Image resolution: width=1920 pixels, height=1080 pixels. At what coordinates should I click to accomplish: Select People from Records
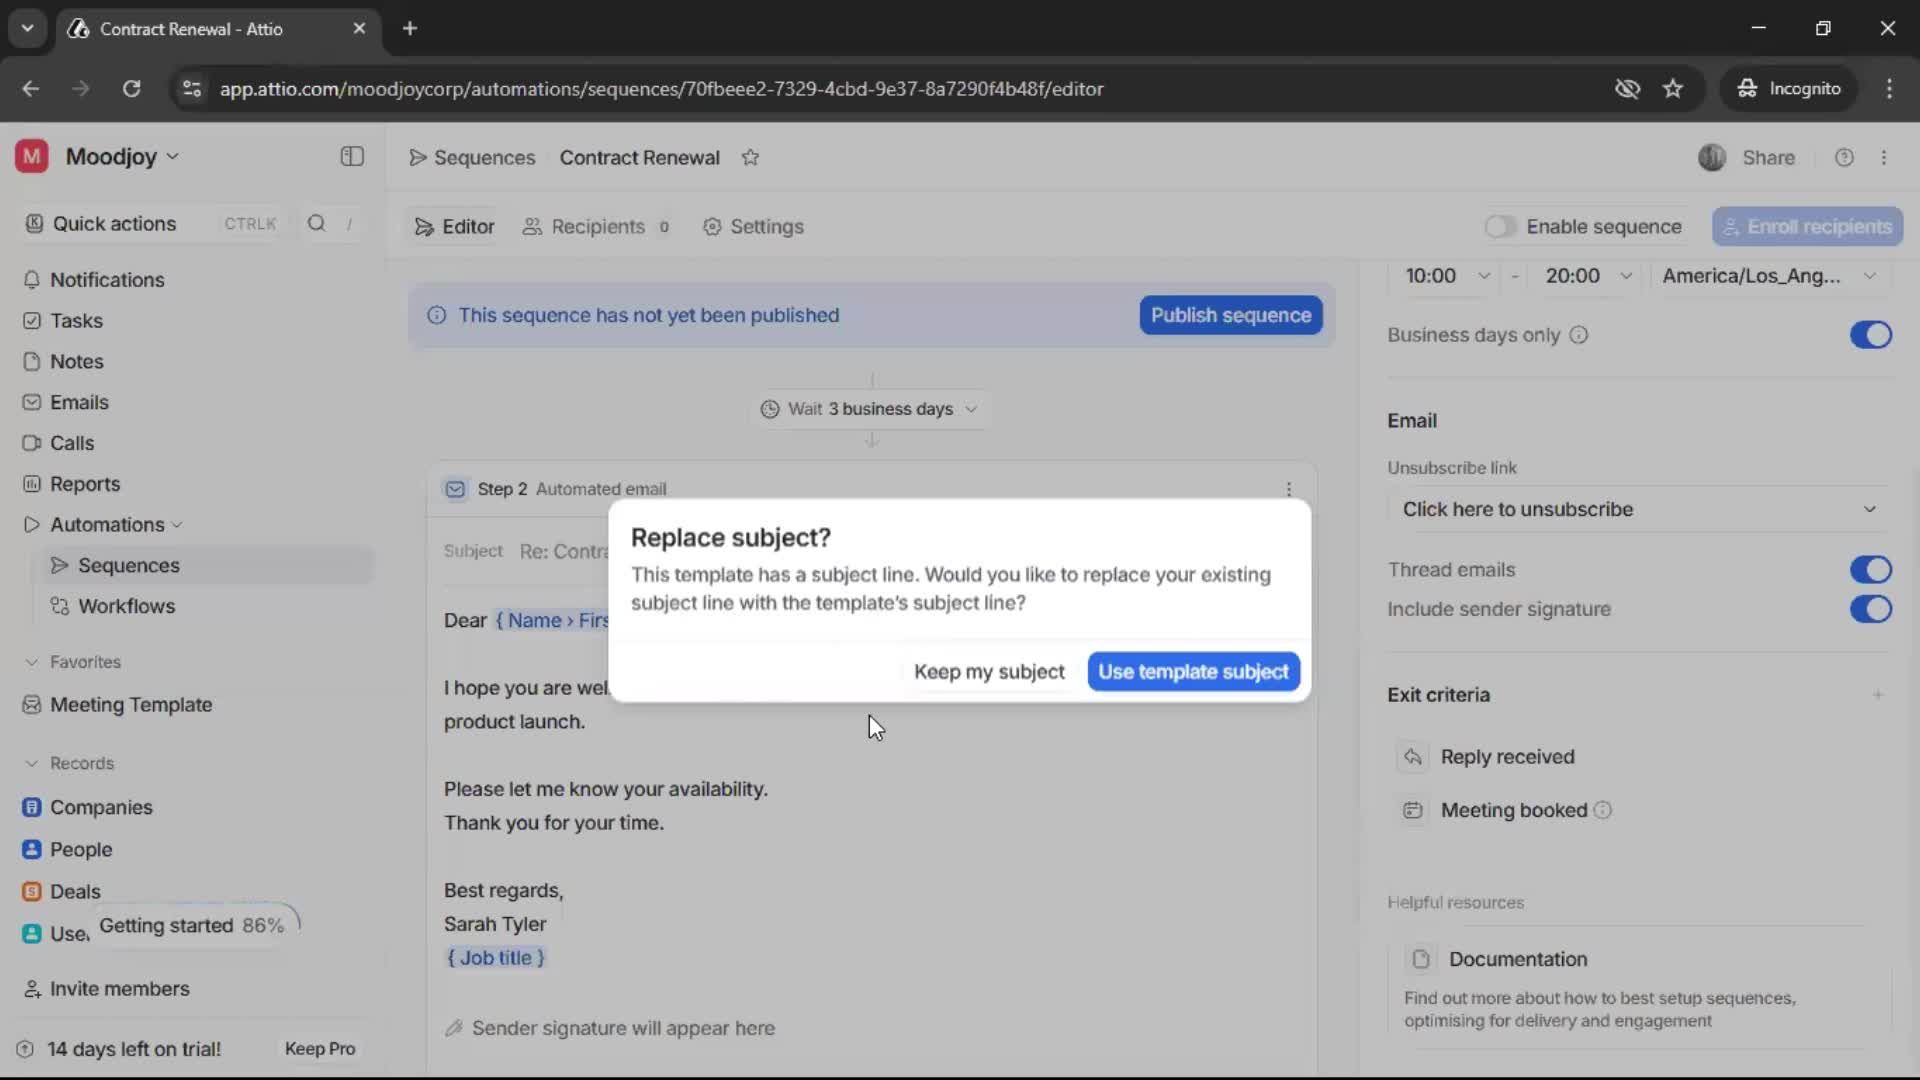pos(80,849)
